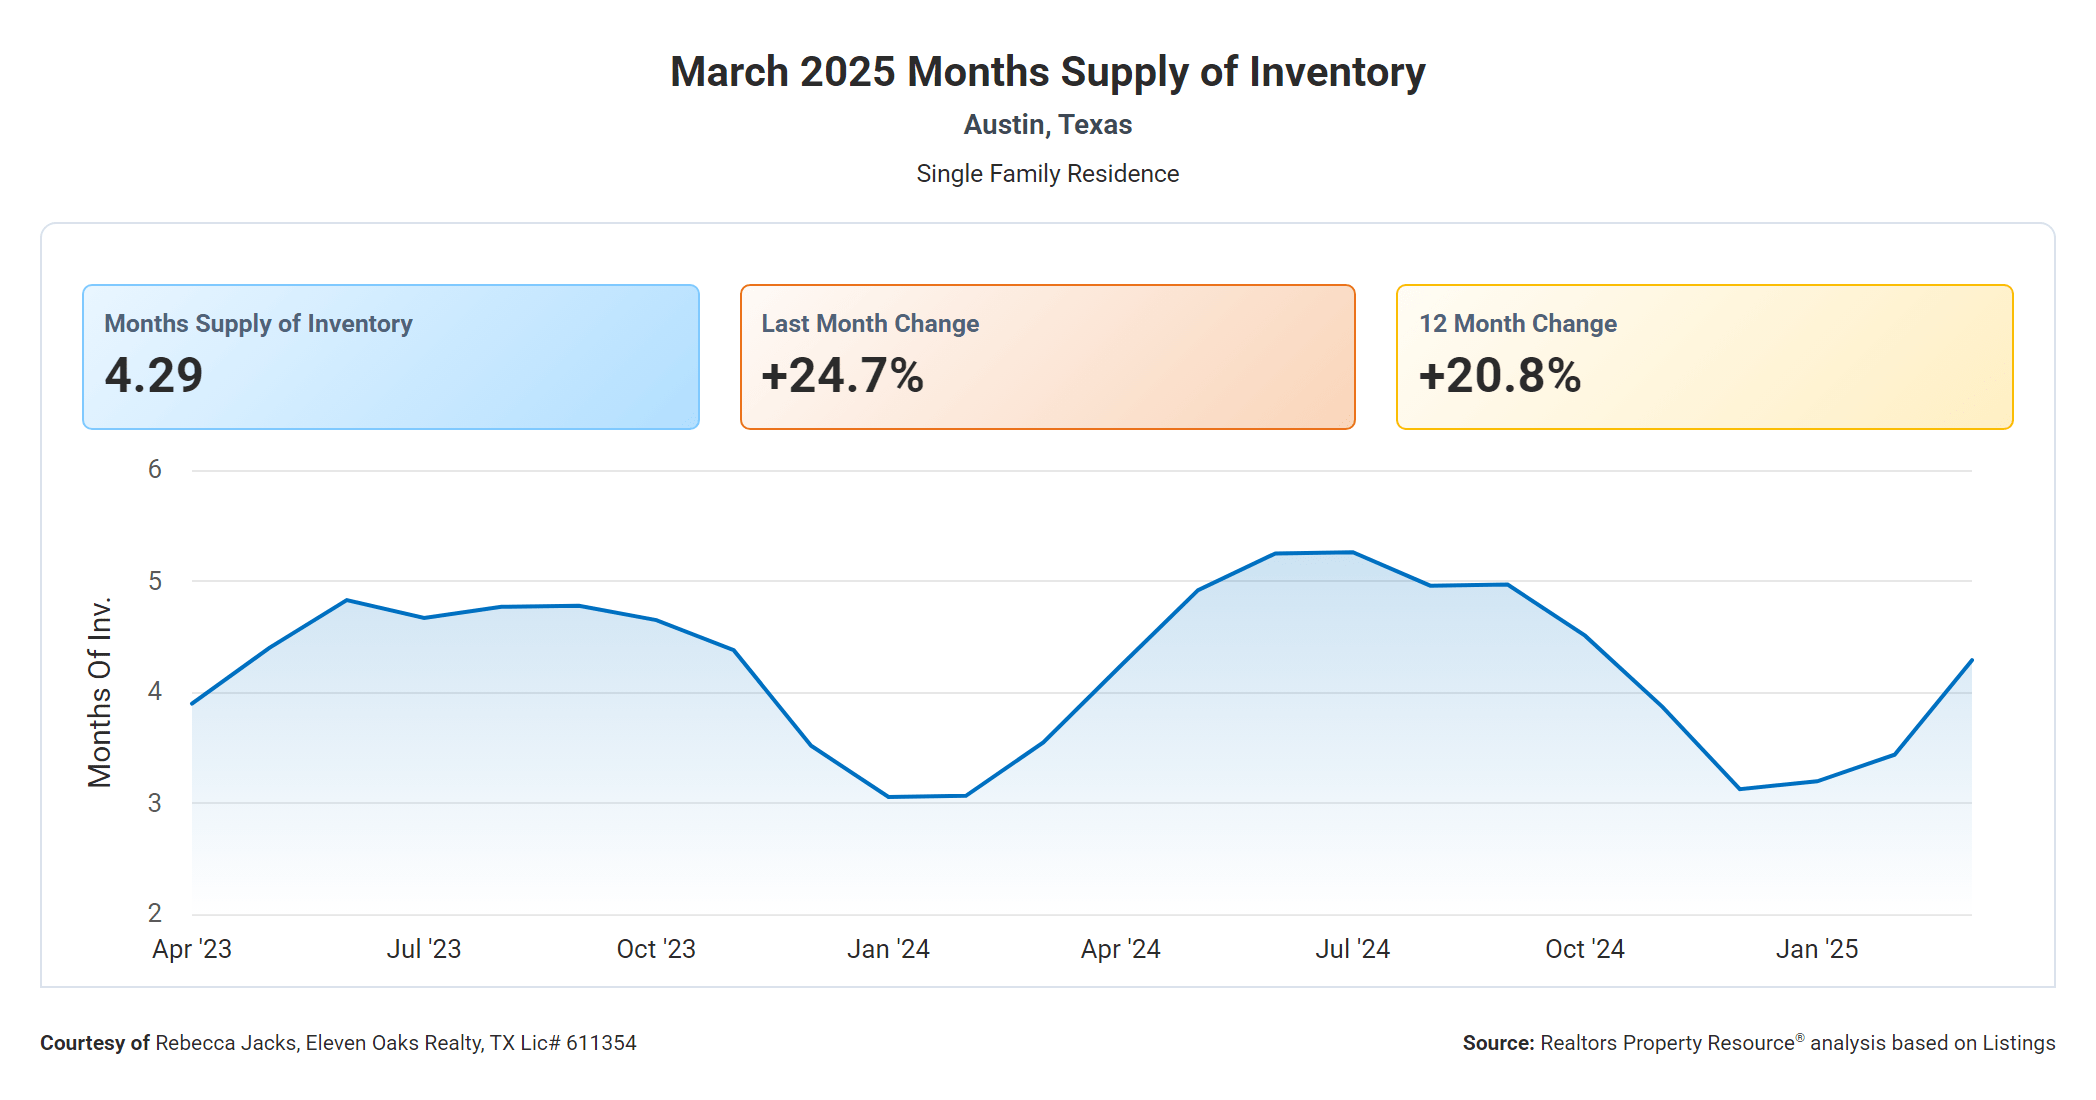Click the Oct '24 axis marker
The image size is (2096, 1100).
click(x=1584, y=949)
